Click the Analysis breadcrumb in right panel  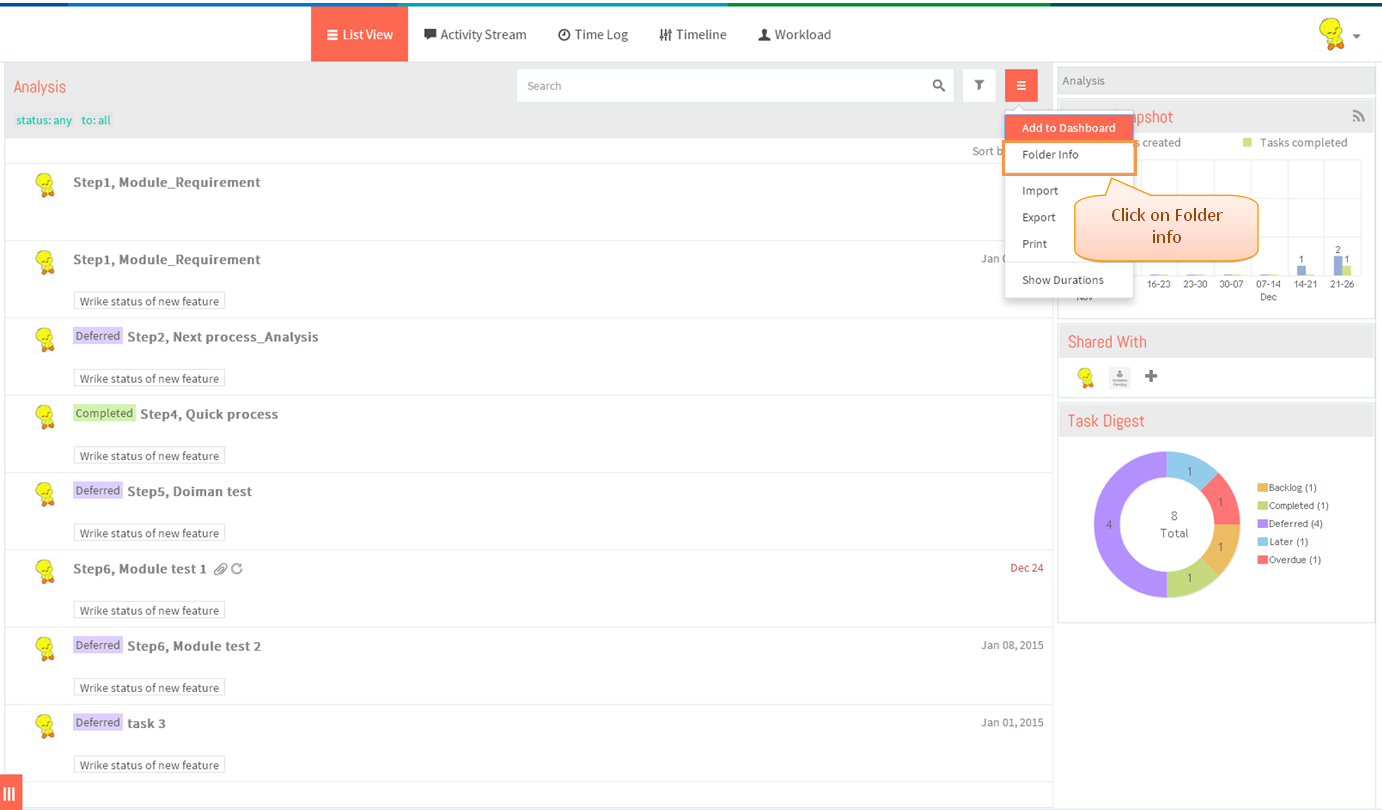tap(1083, 81)
